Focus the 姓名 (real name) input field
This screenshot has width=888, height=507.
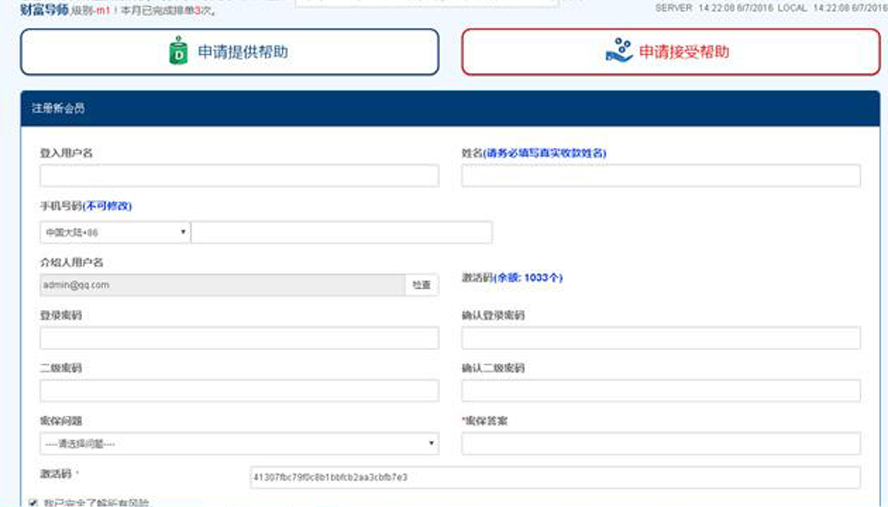[661, 176]
